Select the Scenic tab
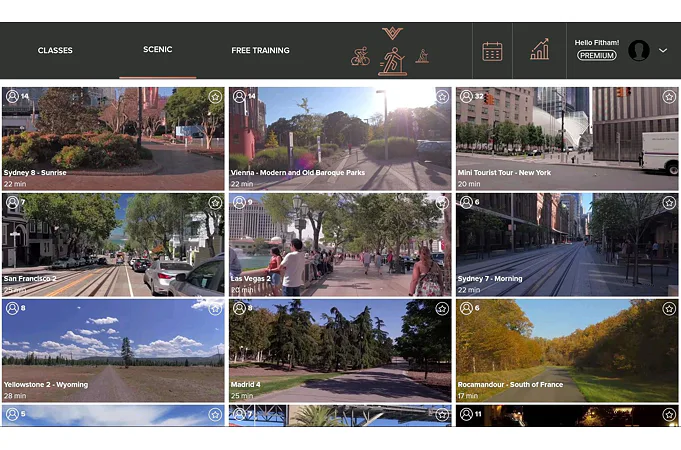The width and height of the screenshot is (681, 450). click(158, 50)
